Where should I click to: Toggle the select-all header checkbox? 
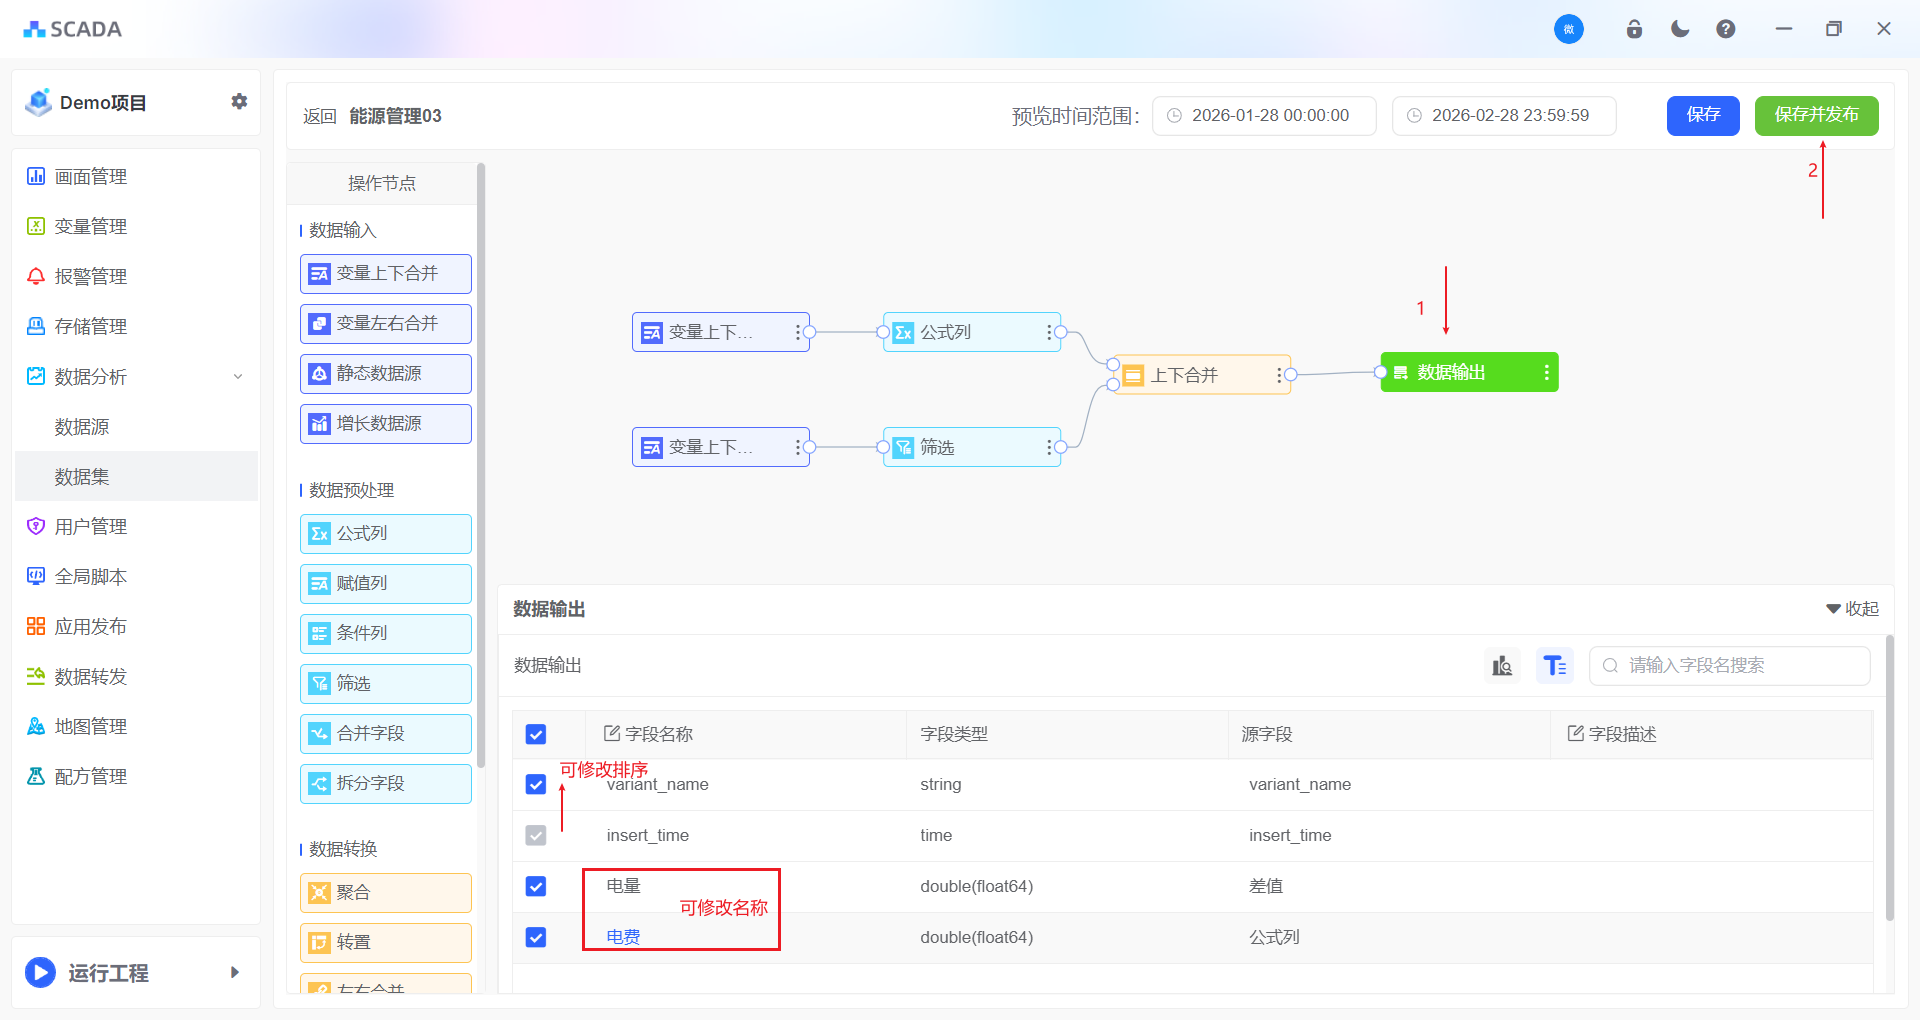[x=536, y=735]
